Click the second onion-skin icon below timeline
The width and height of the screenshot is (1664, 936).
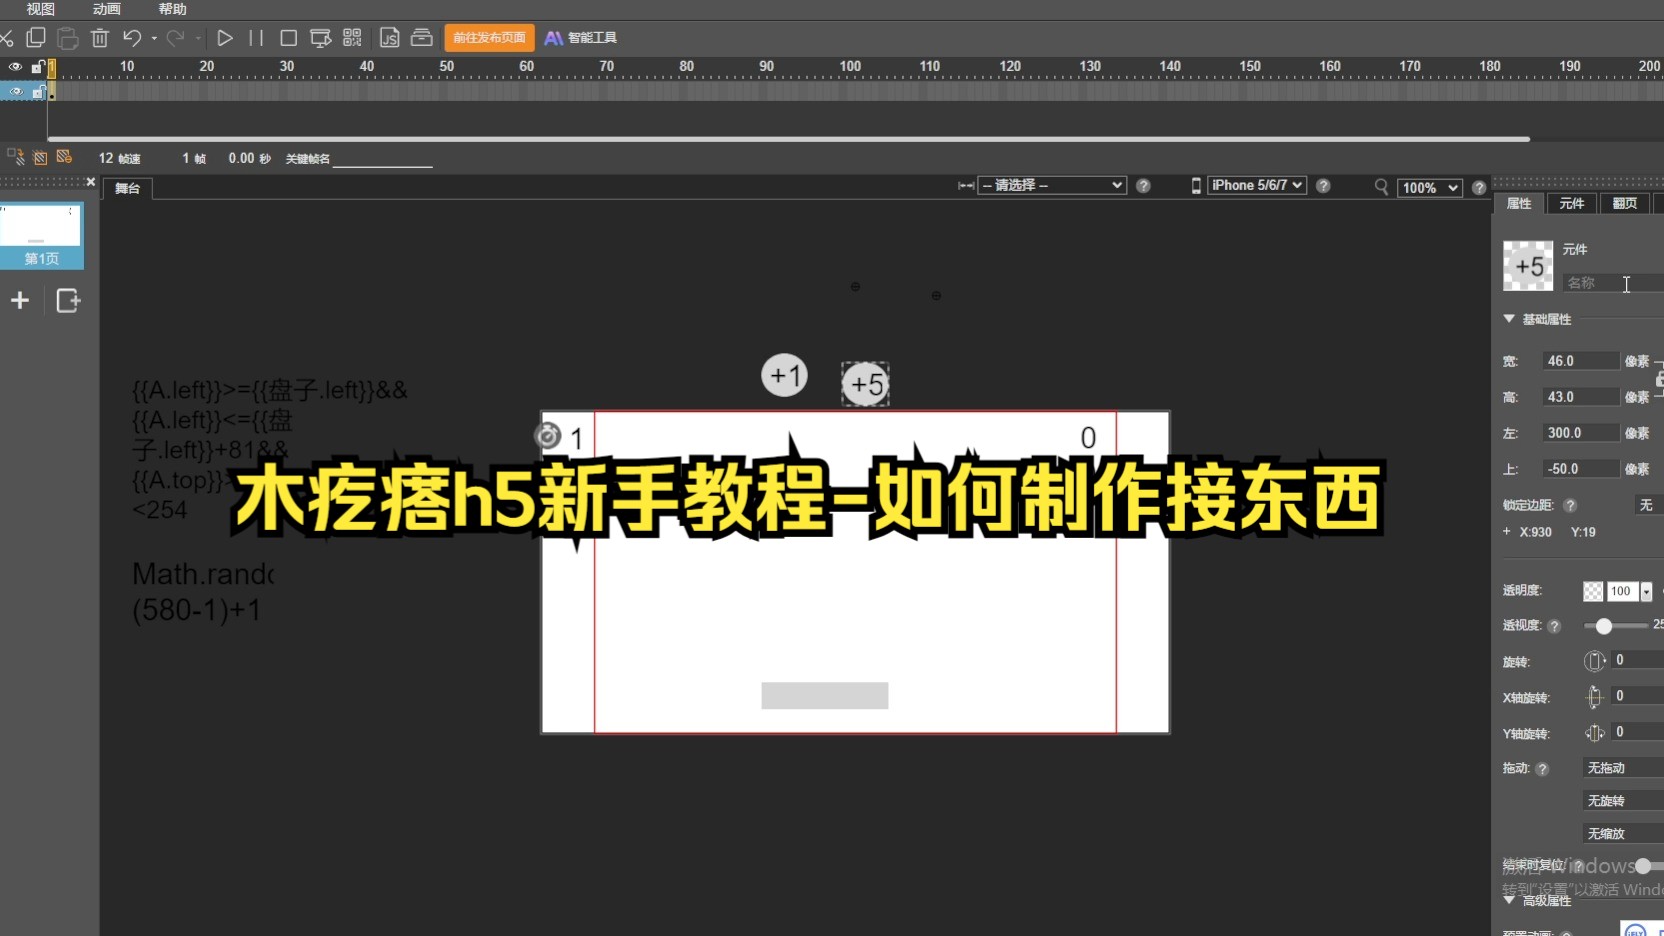coord(40,158)
